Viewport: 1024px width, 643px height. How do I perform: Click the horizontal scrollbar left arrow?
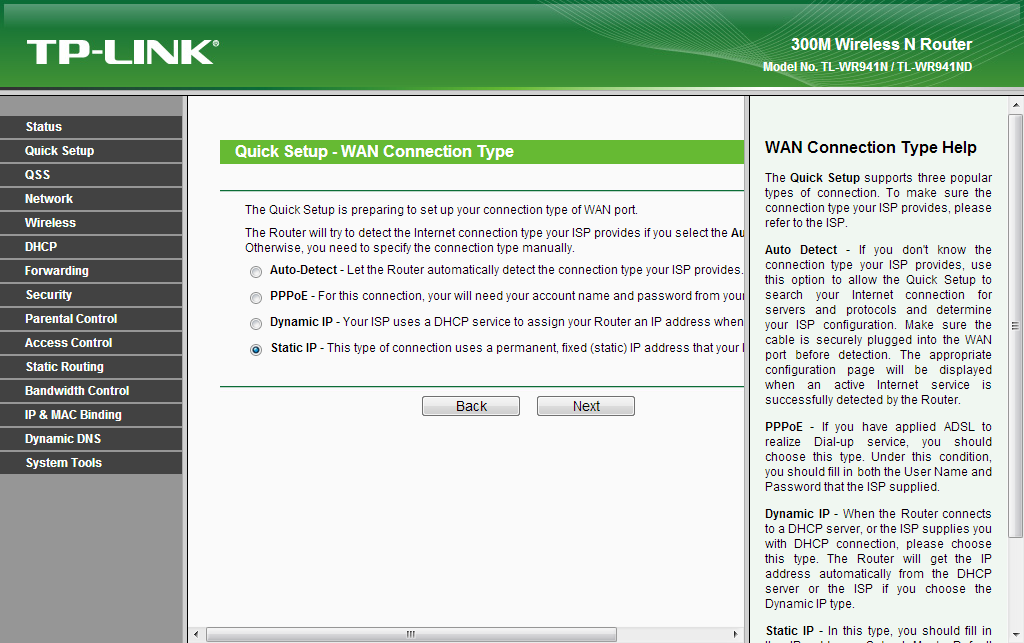(196, 634)
